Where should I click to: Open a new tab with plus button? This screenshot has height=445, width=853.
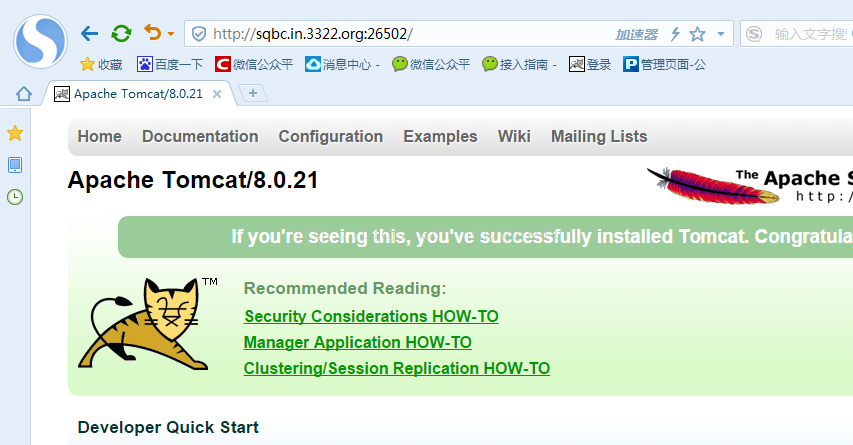click(253, 93)
